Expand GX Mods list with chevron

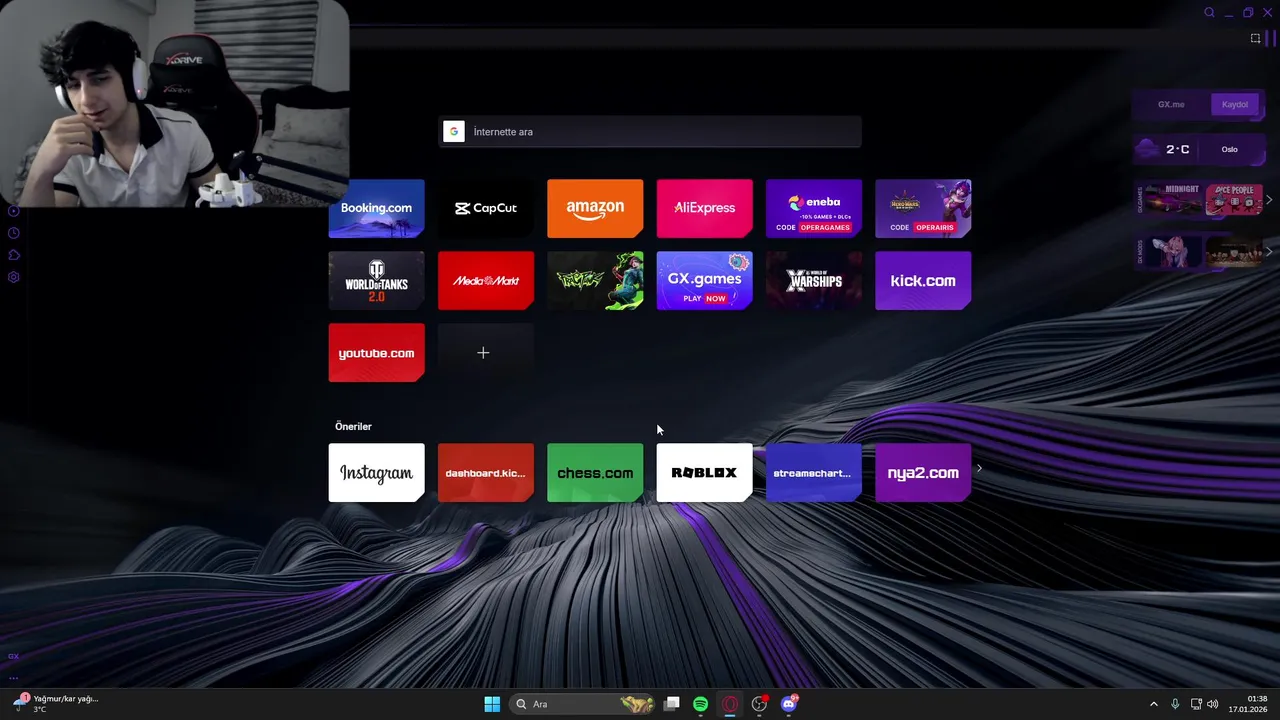(x=1269, y=252)
